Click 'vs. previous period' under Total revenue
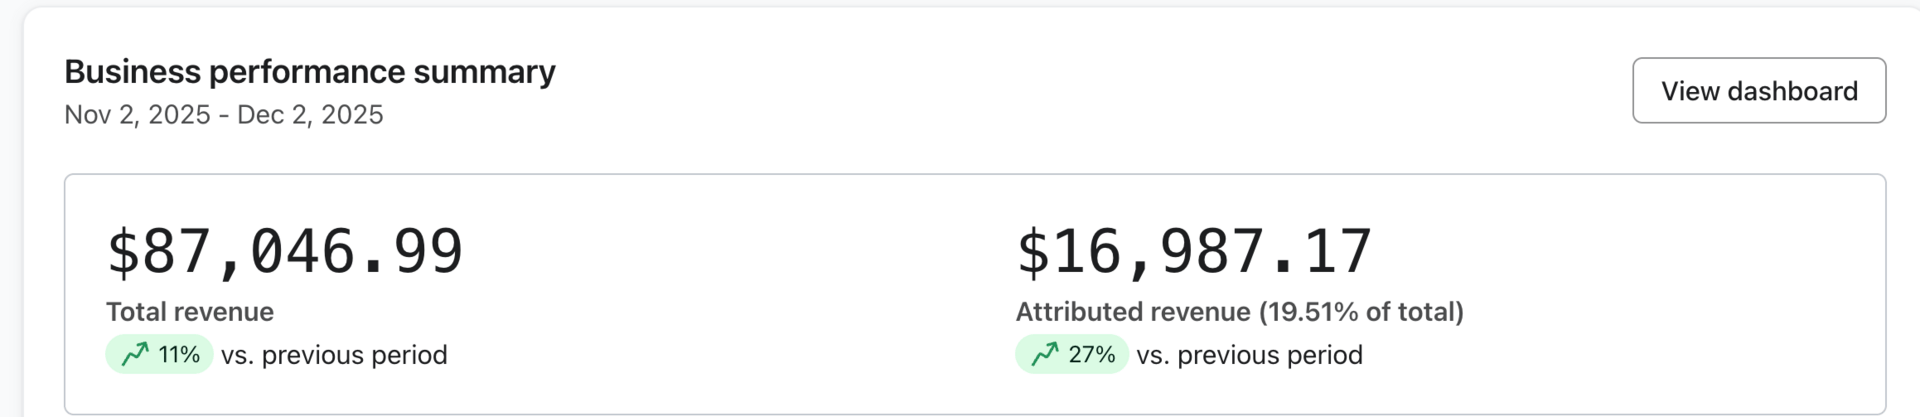1920x417 pixels. click(334, 355)
